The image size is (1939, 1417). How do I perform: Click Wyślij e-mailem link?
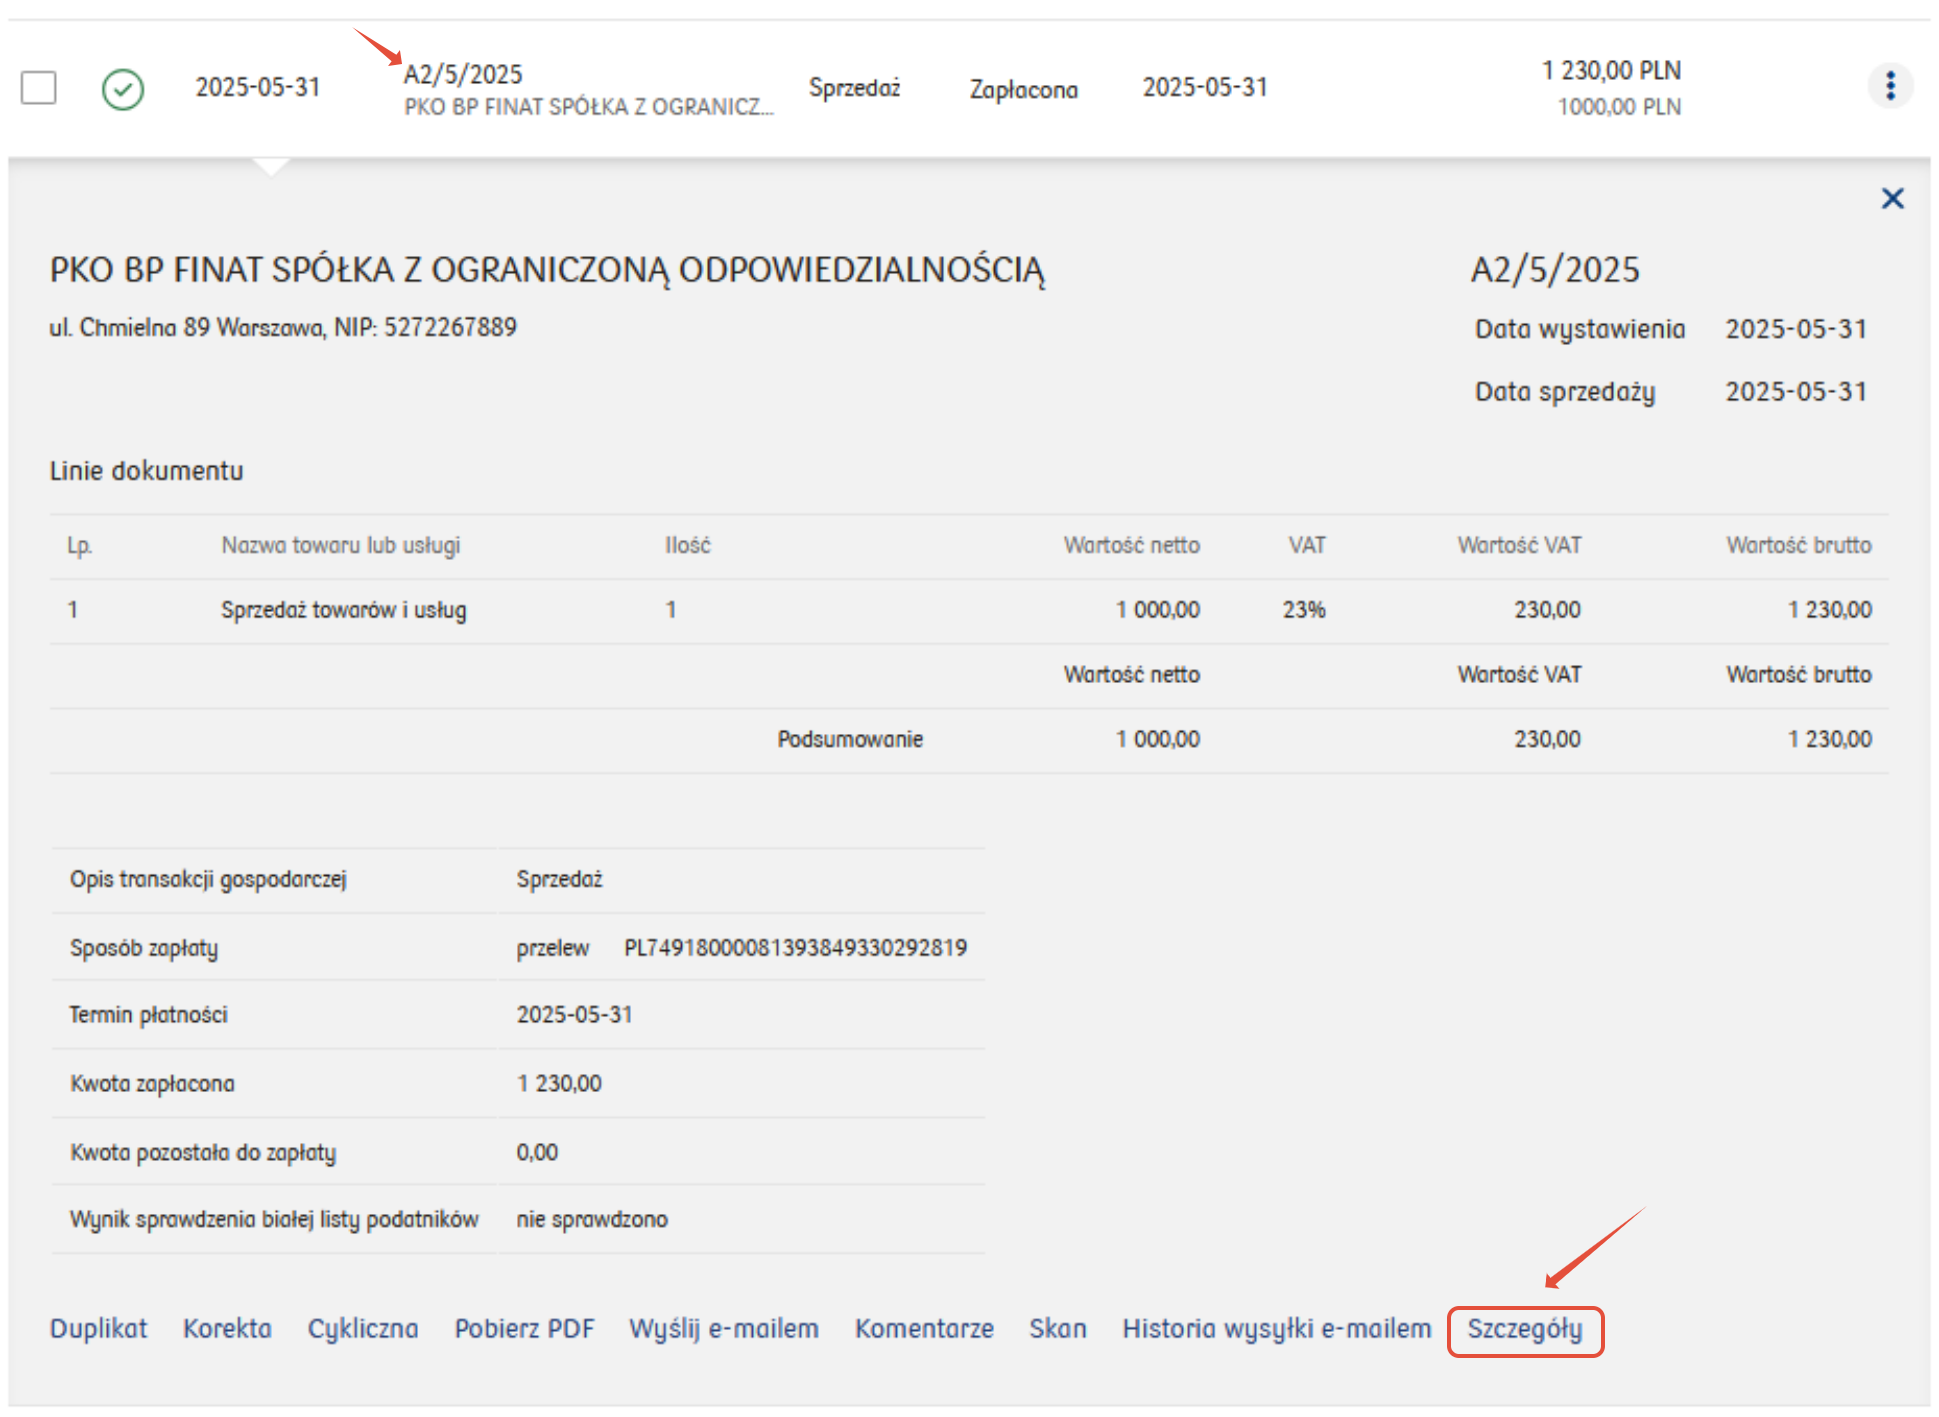(723, 1328)
